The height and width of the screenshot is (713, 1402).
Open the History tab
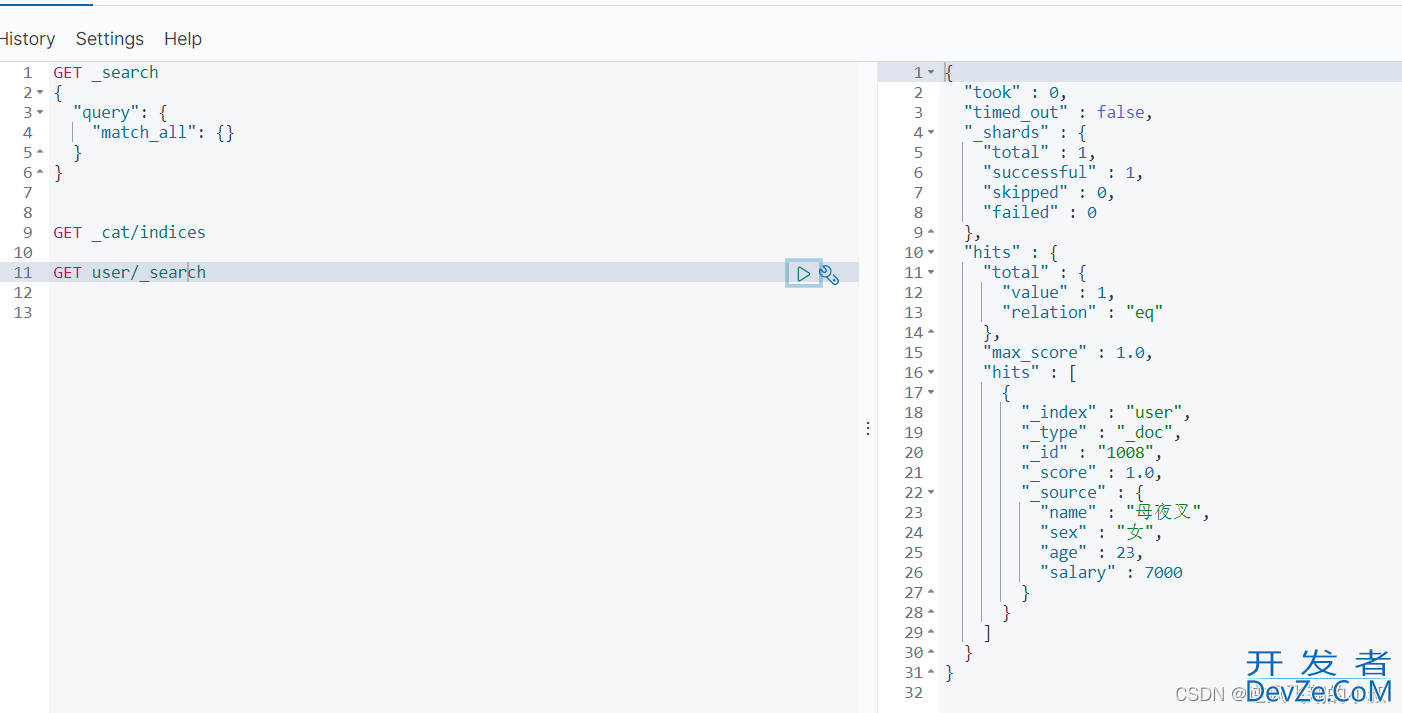[27, 39]
